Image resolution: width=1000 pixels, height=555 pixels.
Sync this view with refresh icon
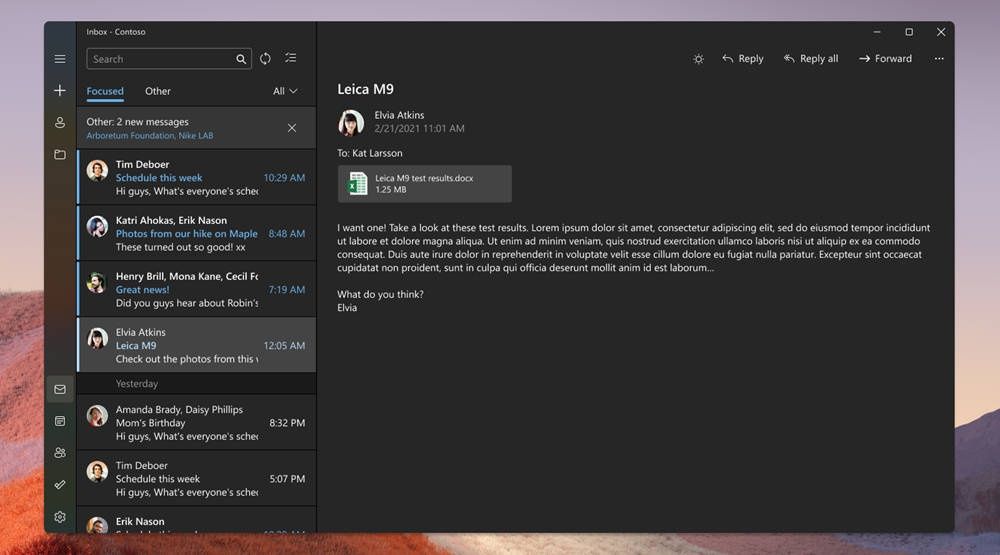pos(265,59)
